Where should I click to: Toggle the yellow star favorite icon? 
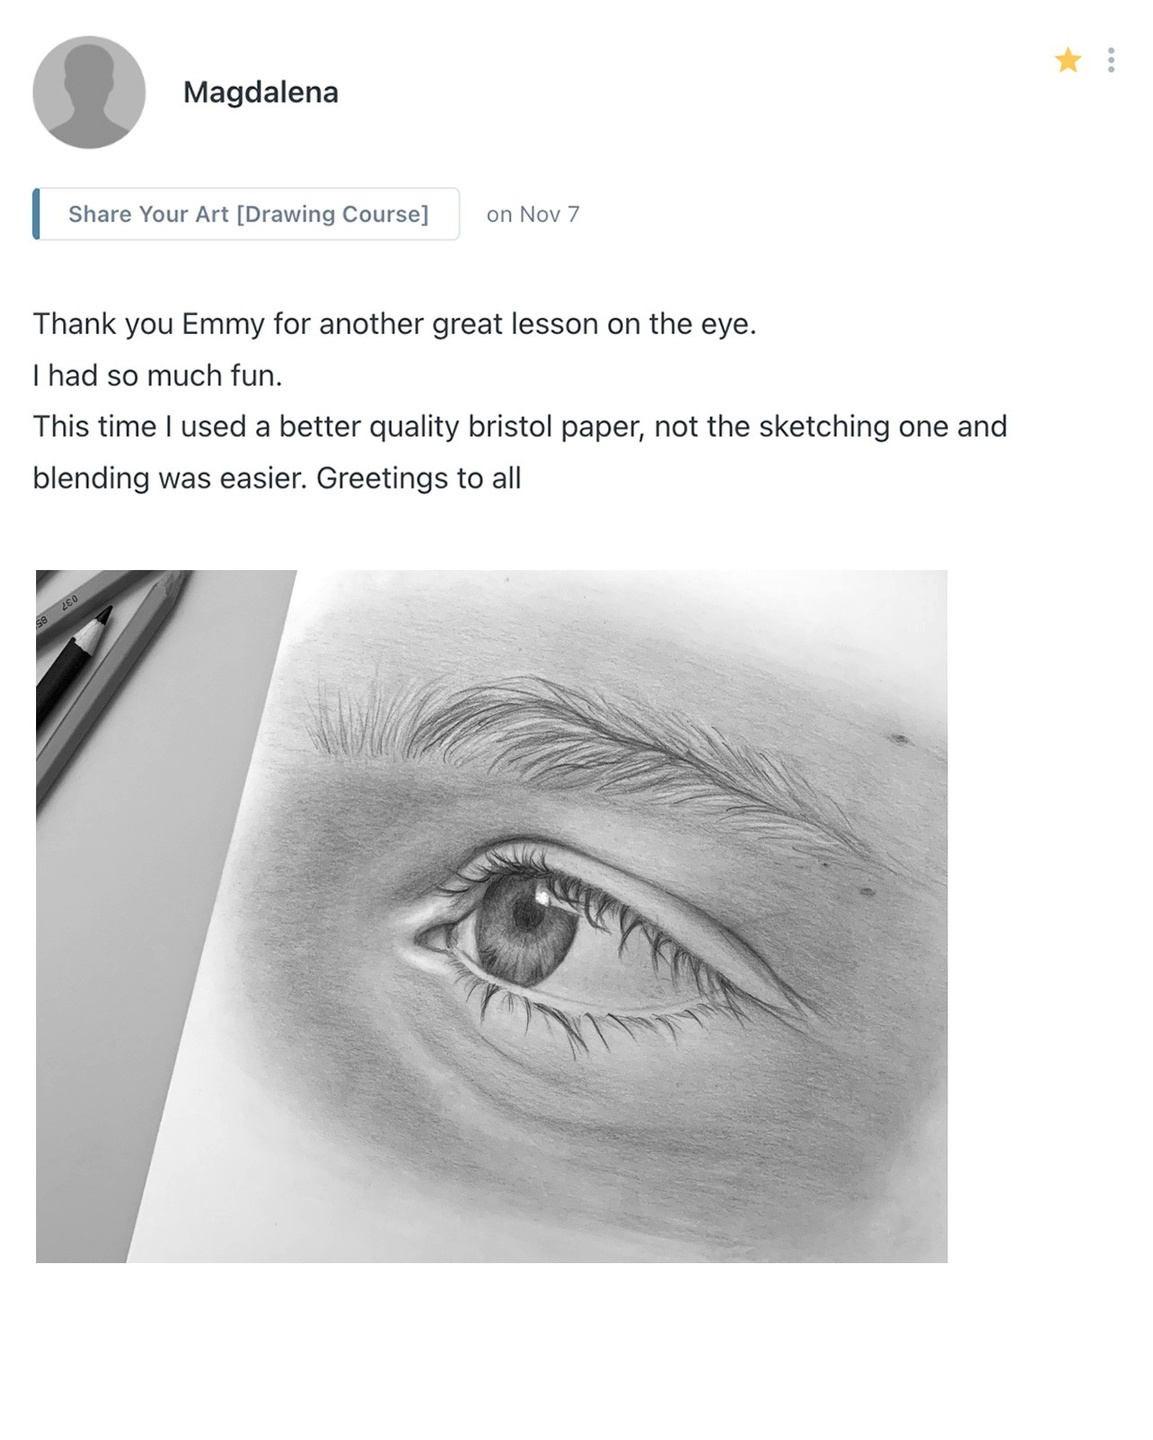coord(1067,61)
